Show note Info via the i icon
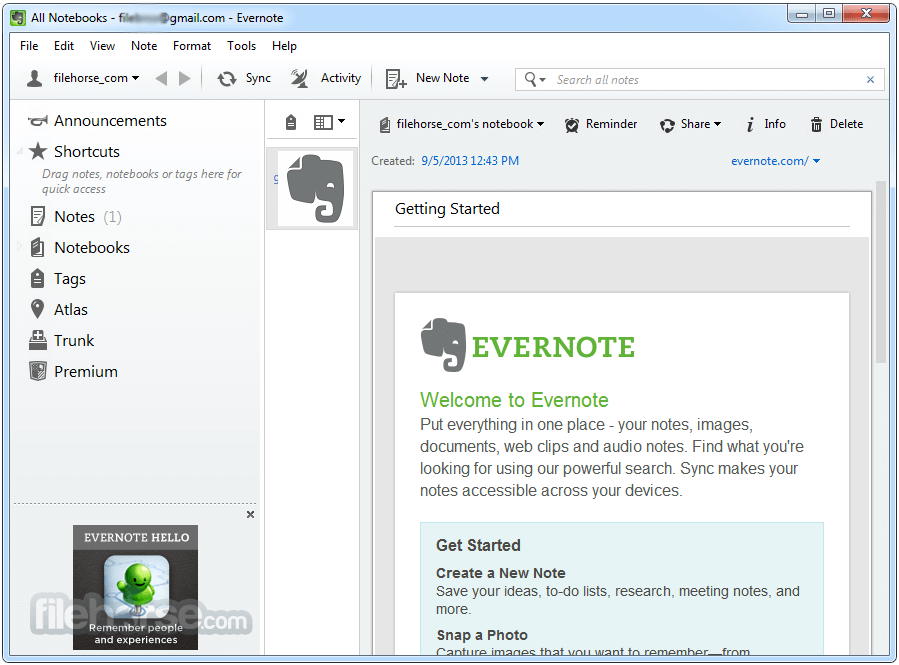This screenshot has height=665, width=899. point(750,124)
